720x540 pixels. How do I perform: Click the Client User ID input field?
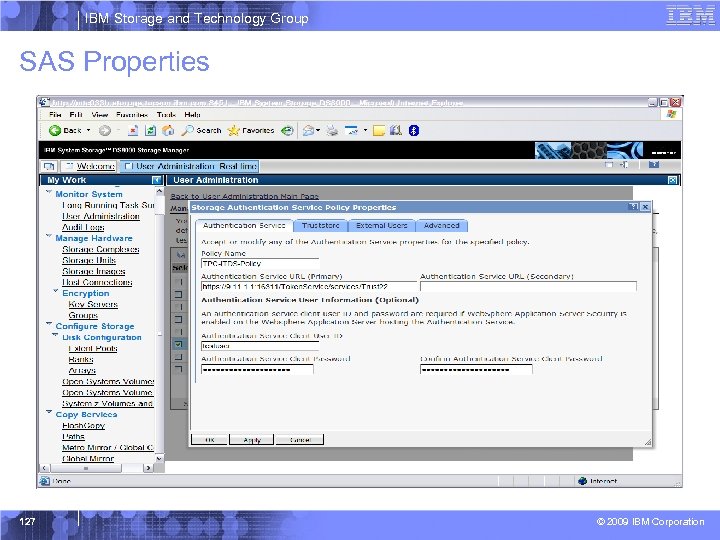point(260,346)
